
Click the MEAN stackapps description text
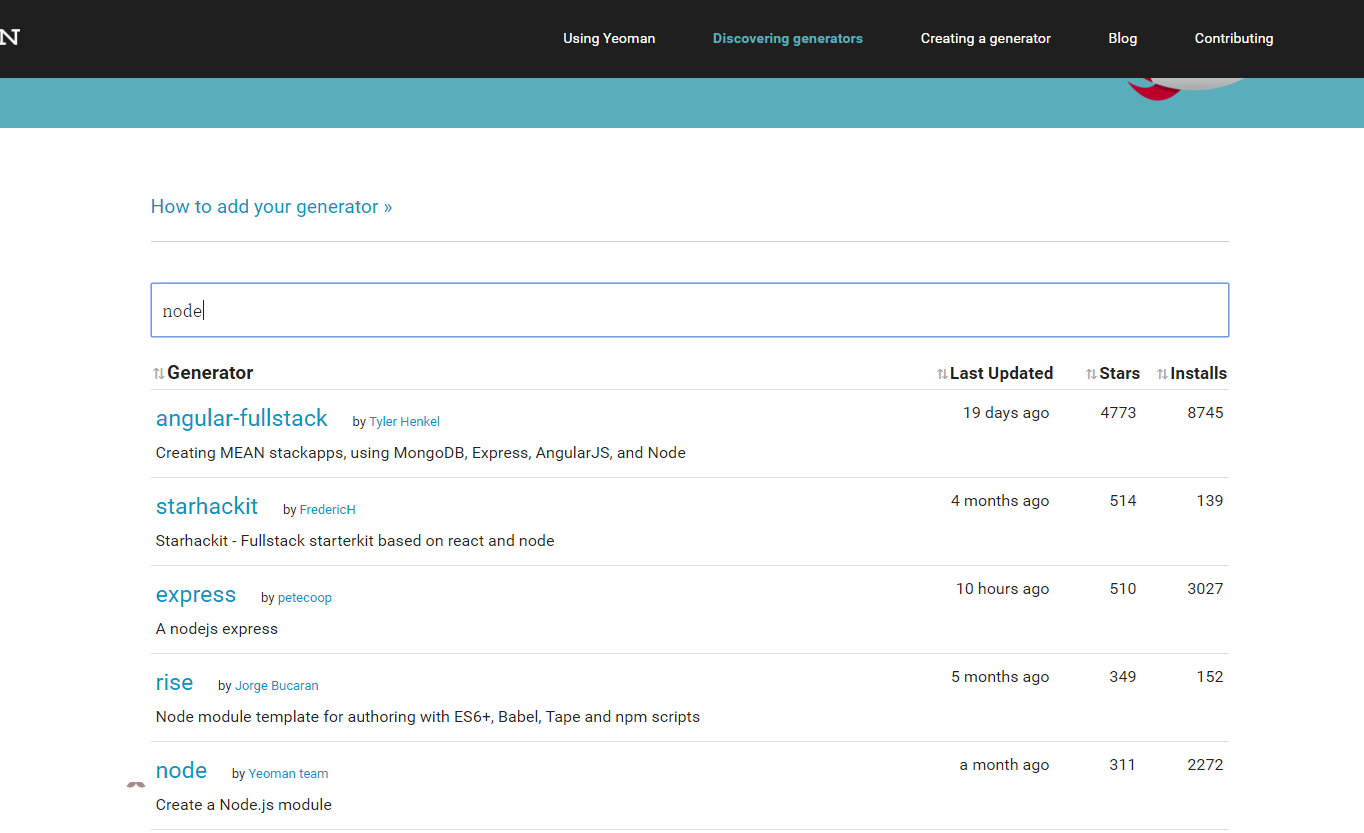(421, 453)
